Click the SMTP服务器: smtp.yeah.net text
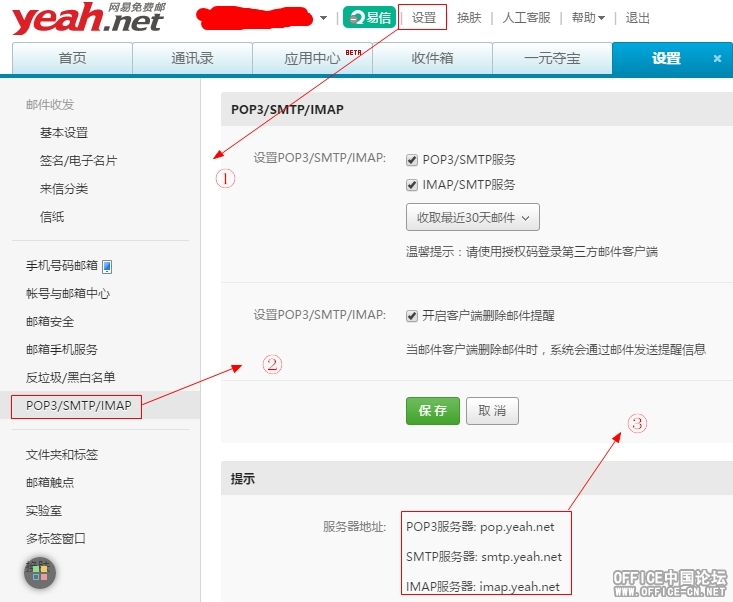The image size is (733, 602). click(484, 557)
